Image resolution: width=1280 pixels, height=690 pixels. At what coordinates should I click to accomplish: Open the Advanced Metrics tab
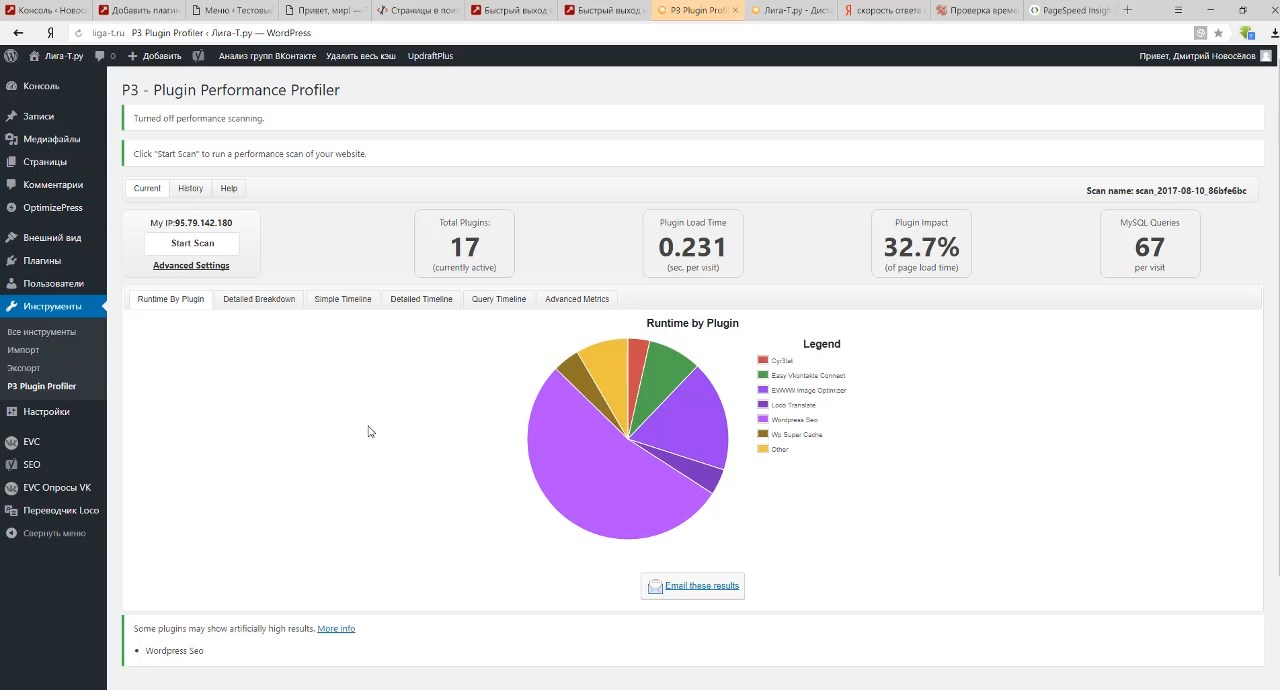click(577, 299)
